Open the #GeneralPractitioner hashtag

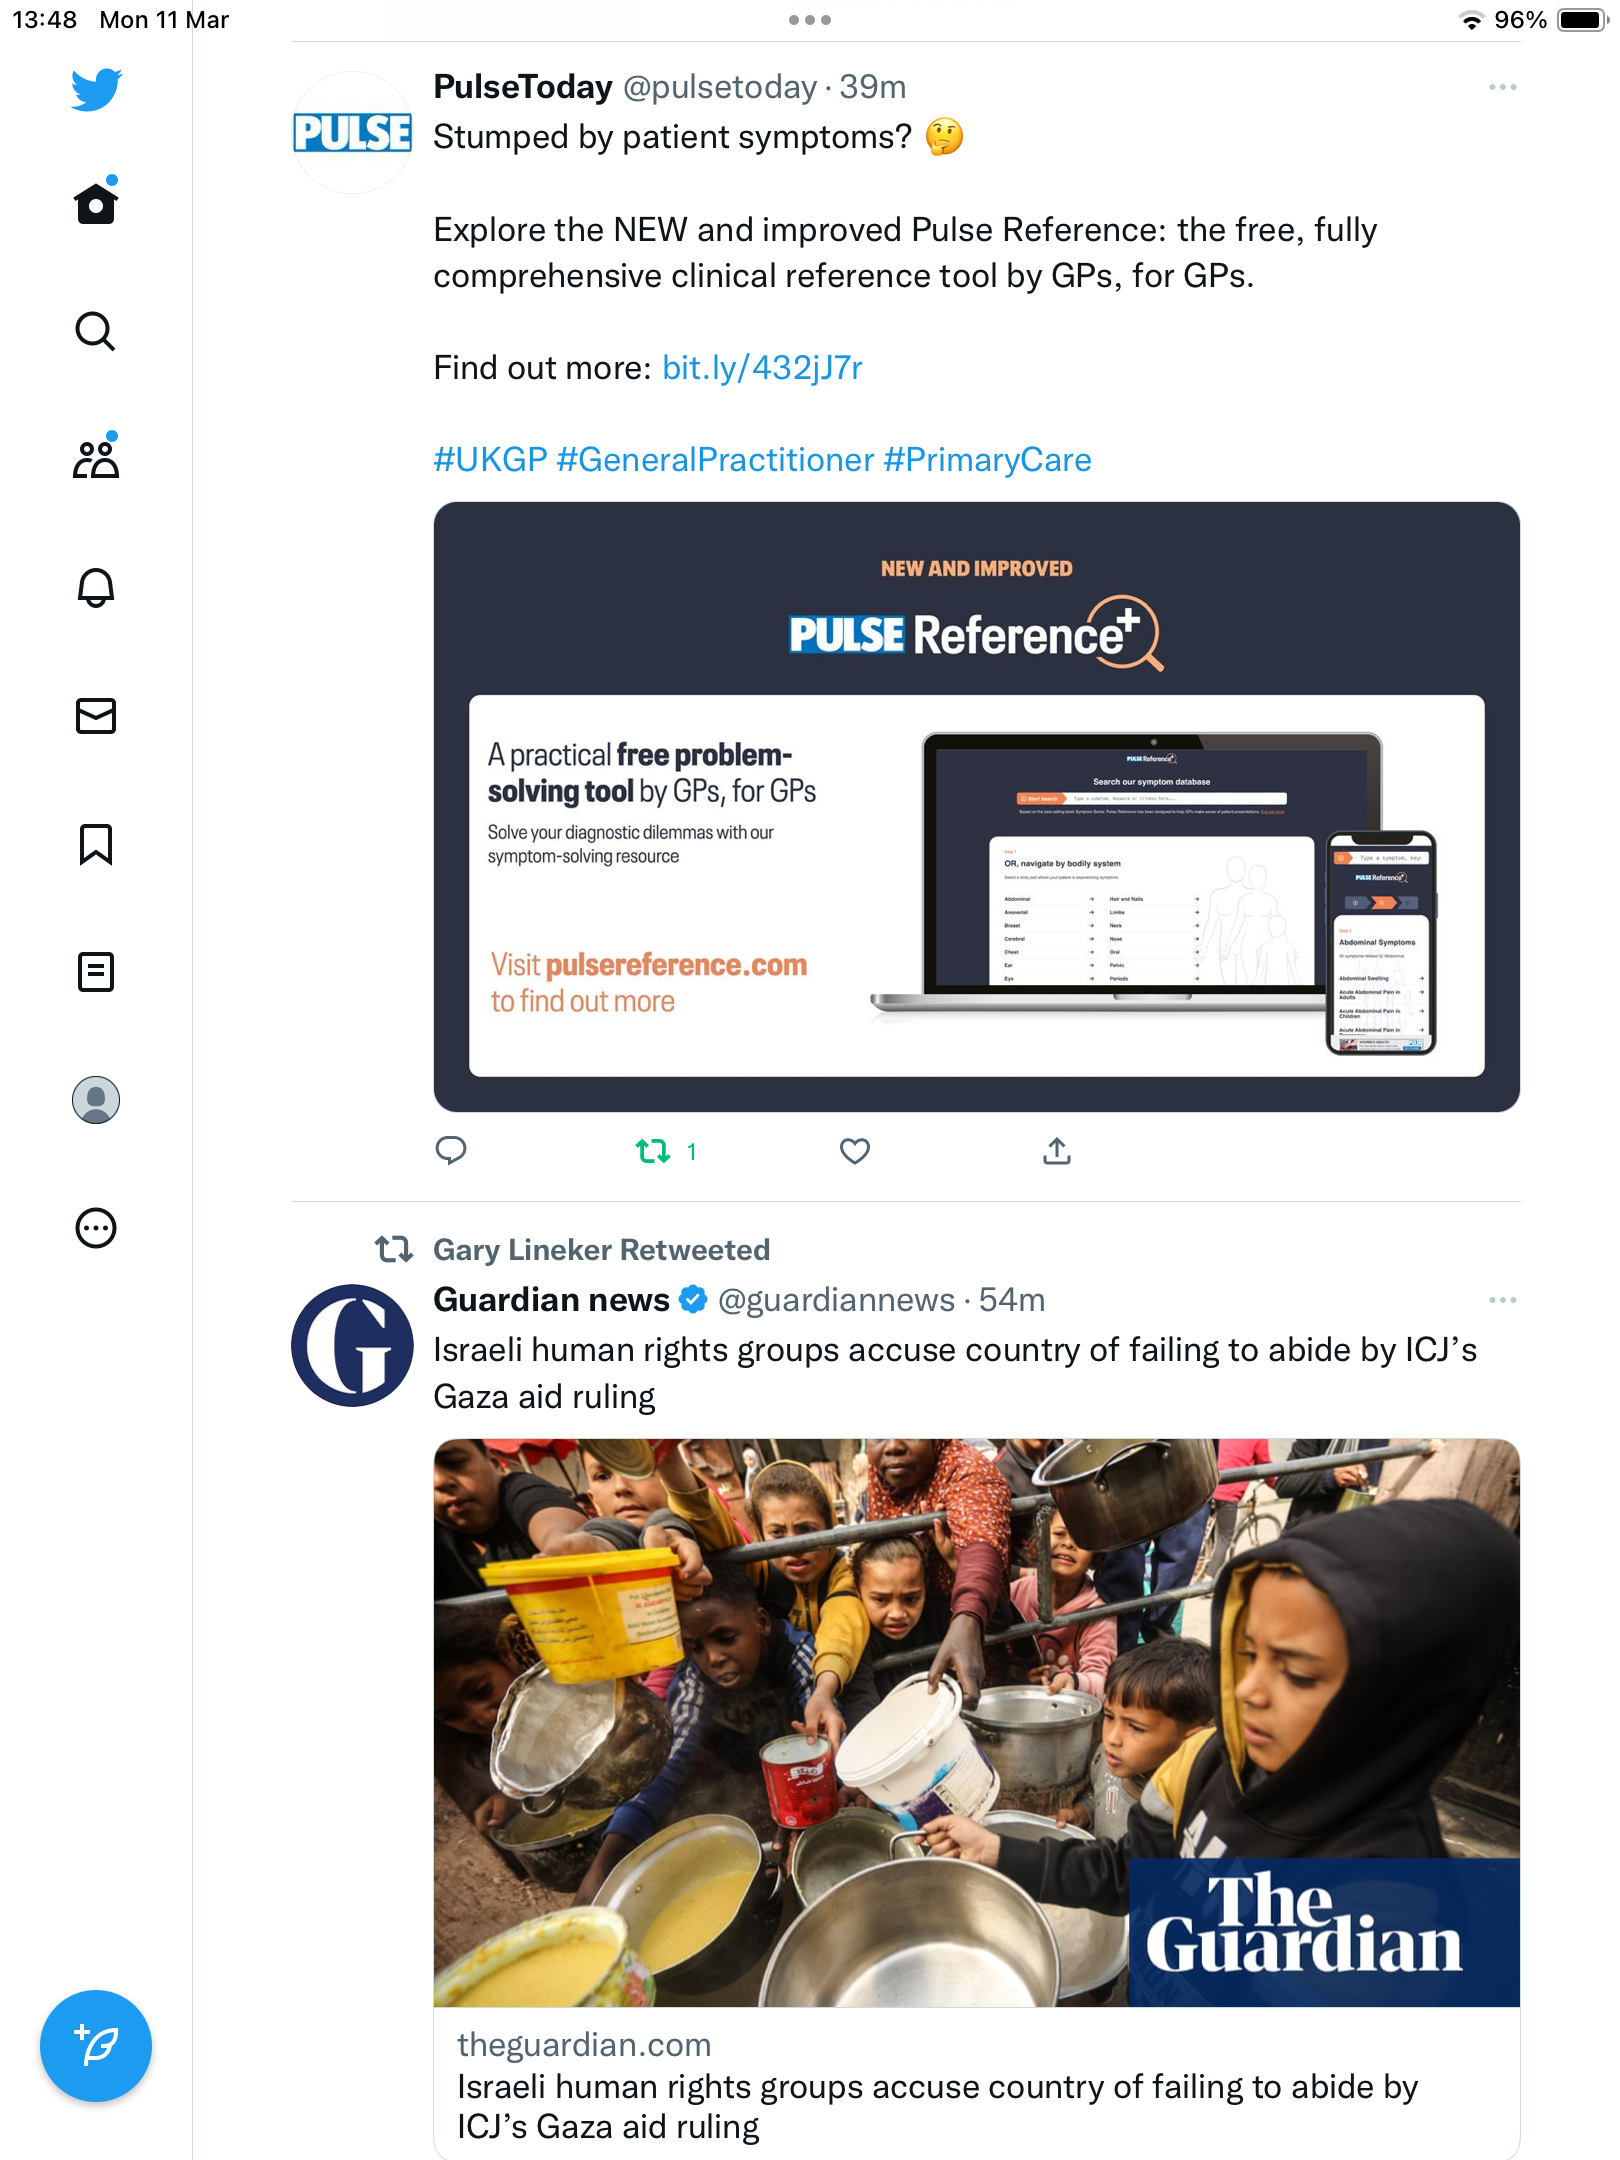(715, 460)
